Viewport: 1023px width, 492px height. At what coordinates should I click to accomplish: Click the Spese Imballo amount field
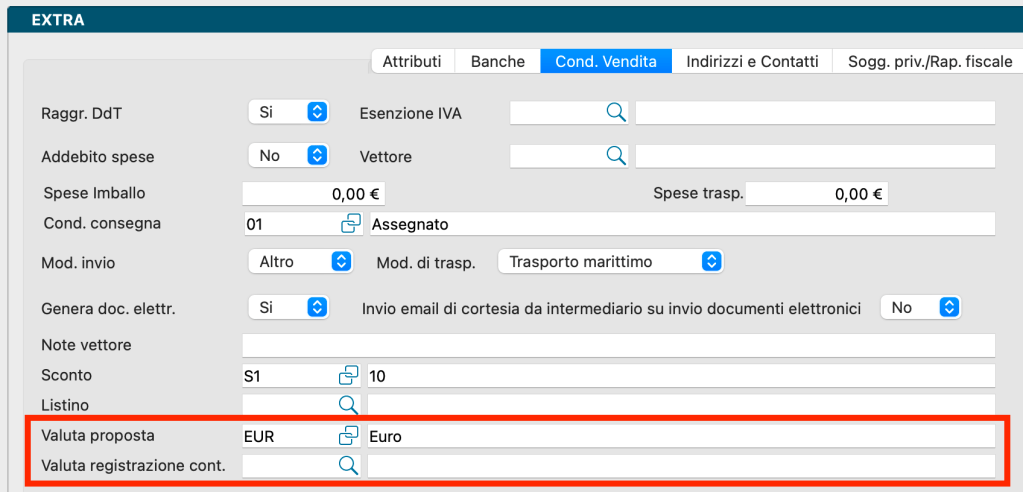coord(313,194)
